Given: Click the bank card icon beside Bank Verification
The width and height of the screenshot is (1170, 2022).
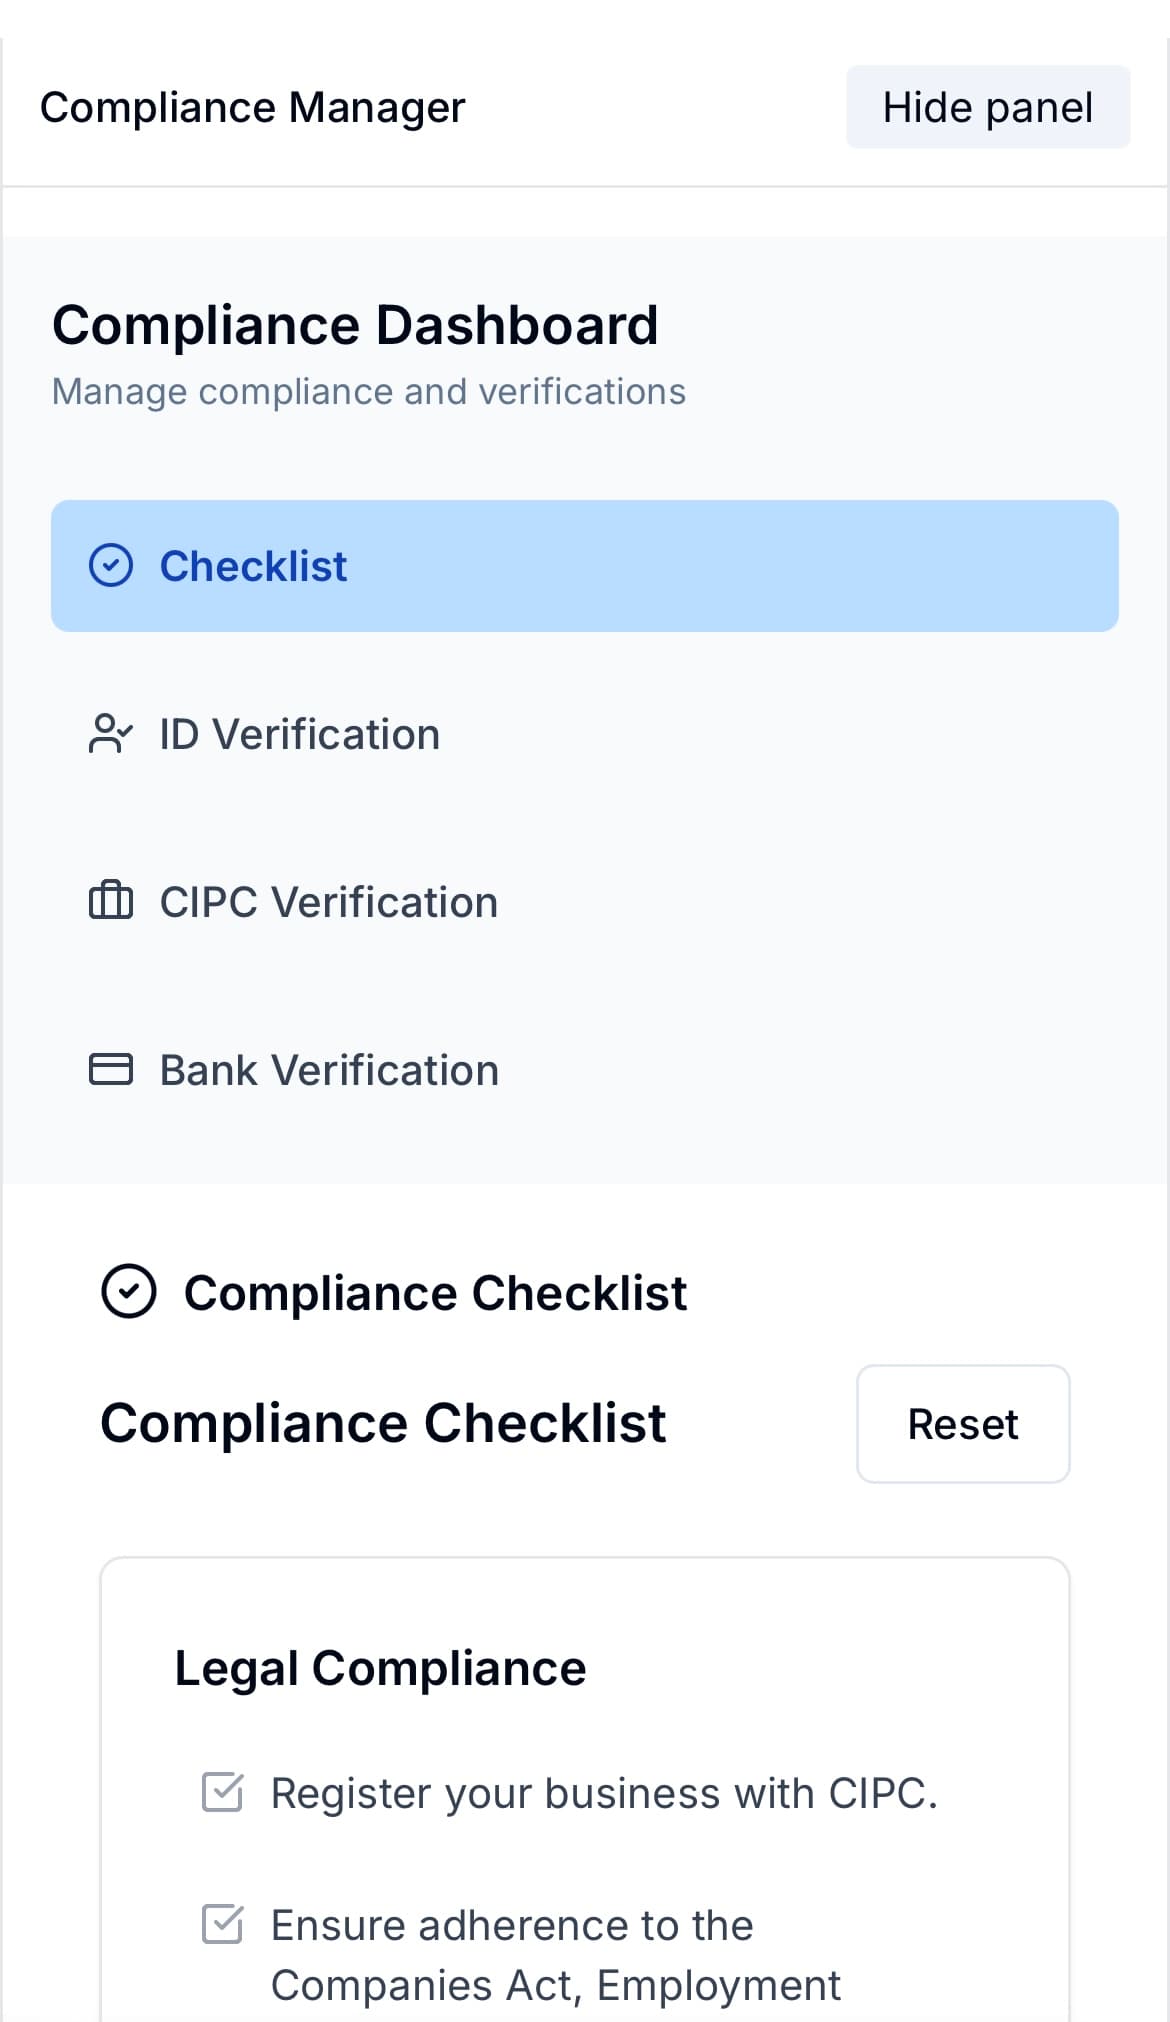Looking at the screenshot, I should 111,1069.
